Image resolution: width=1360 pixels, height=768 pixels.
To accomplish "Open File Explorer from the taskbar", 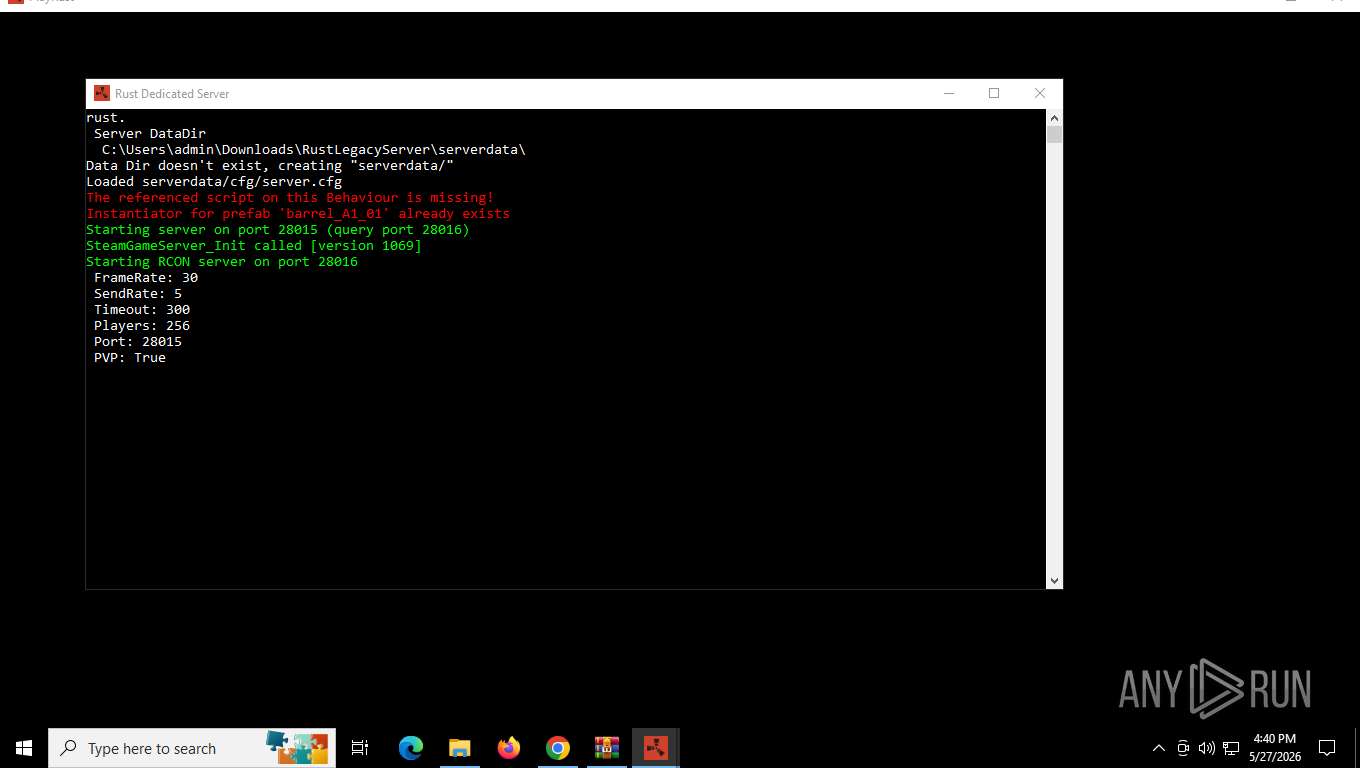I will (460, 748).
